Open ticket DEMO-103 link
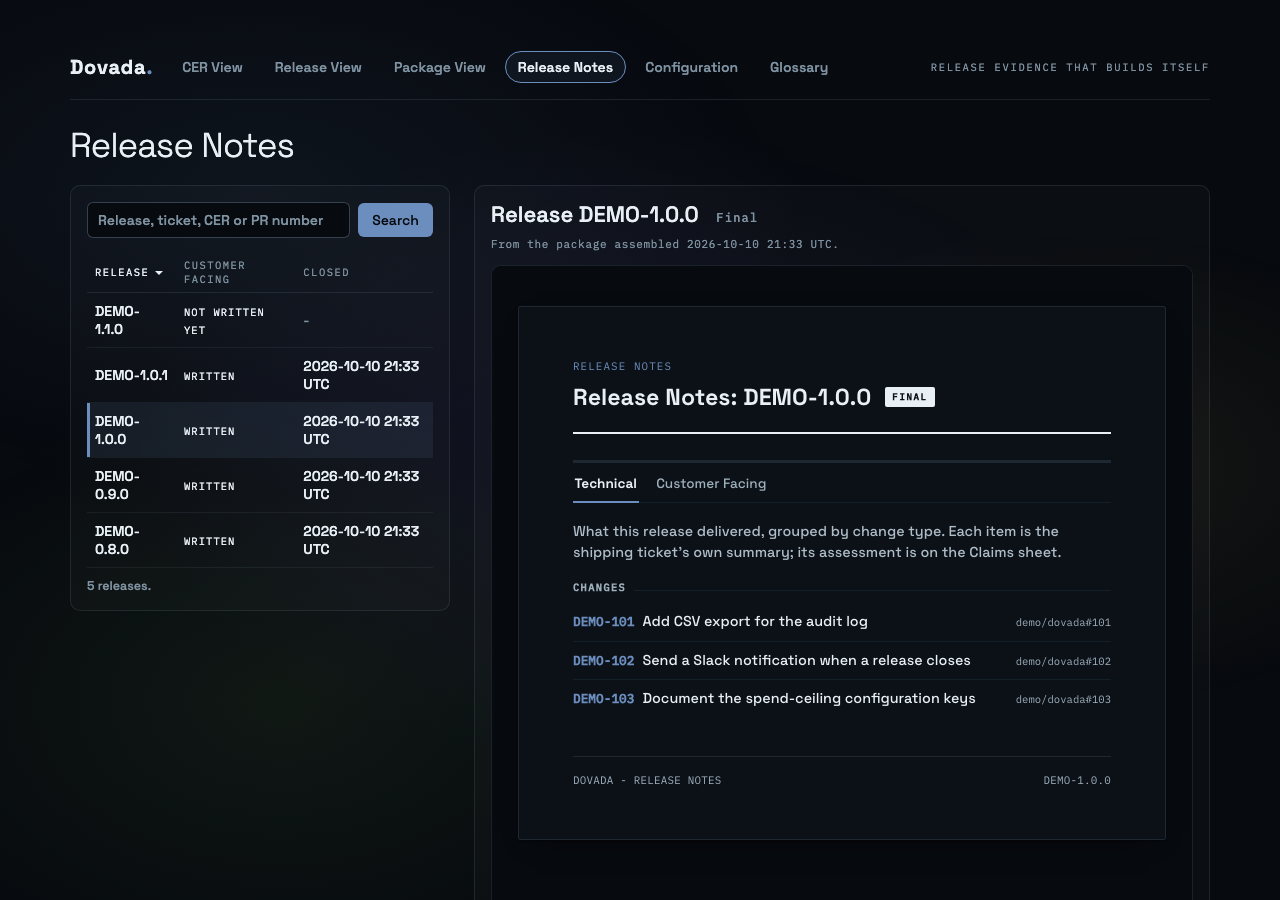The width and height of the screenshot is (1280, 900). click(603, 699)
